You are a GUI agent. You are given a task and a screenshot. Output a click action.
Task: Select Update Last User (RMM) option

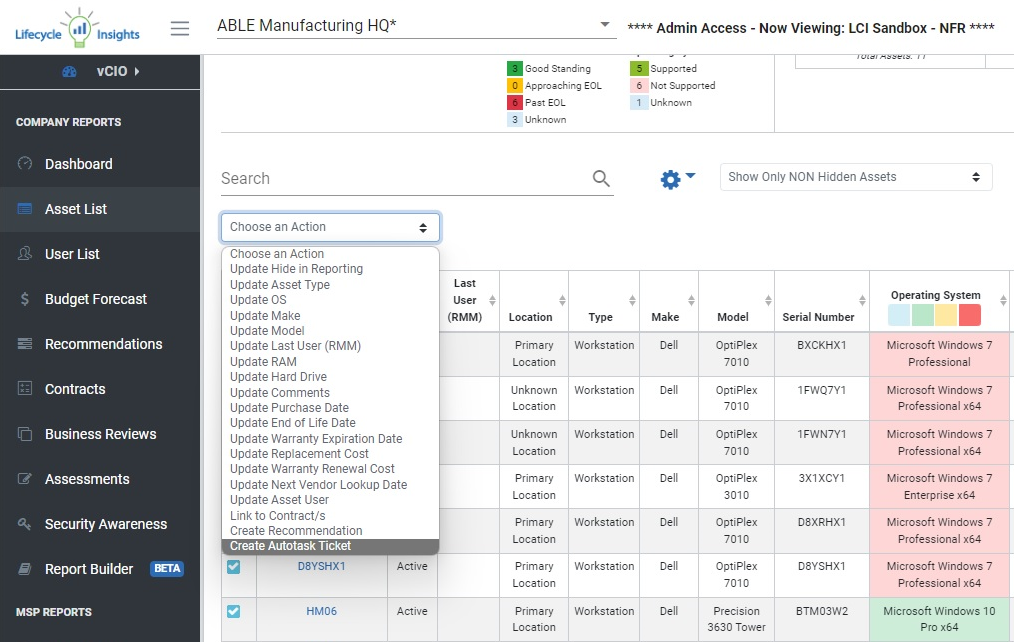click(x=330, y=346)
